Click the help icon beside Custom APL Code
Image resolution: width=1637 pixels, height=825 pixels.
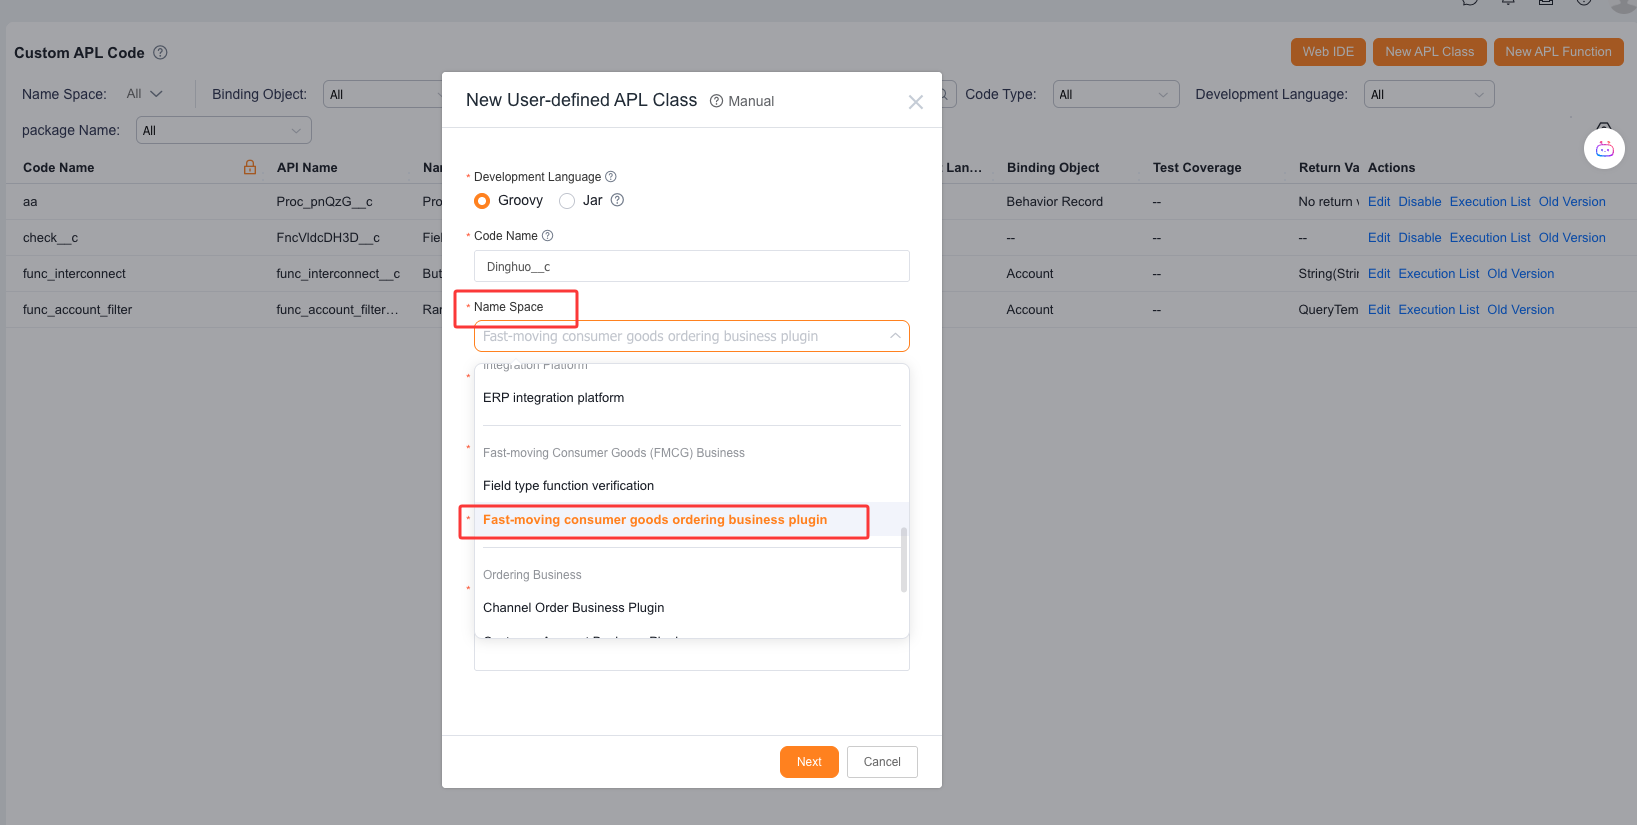click(160, 52)
